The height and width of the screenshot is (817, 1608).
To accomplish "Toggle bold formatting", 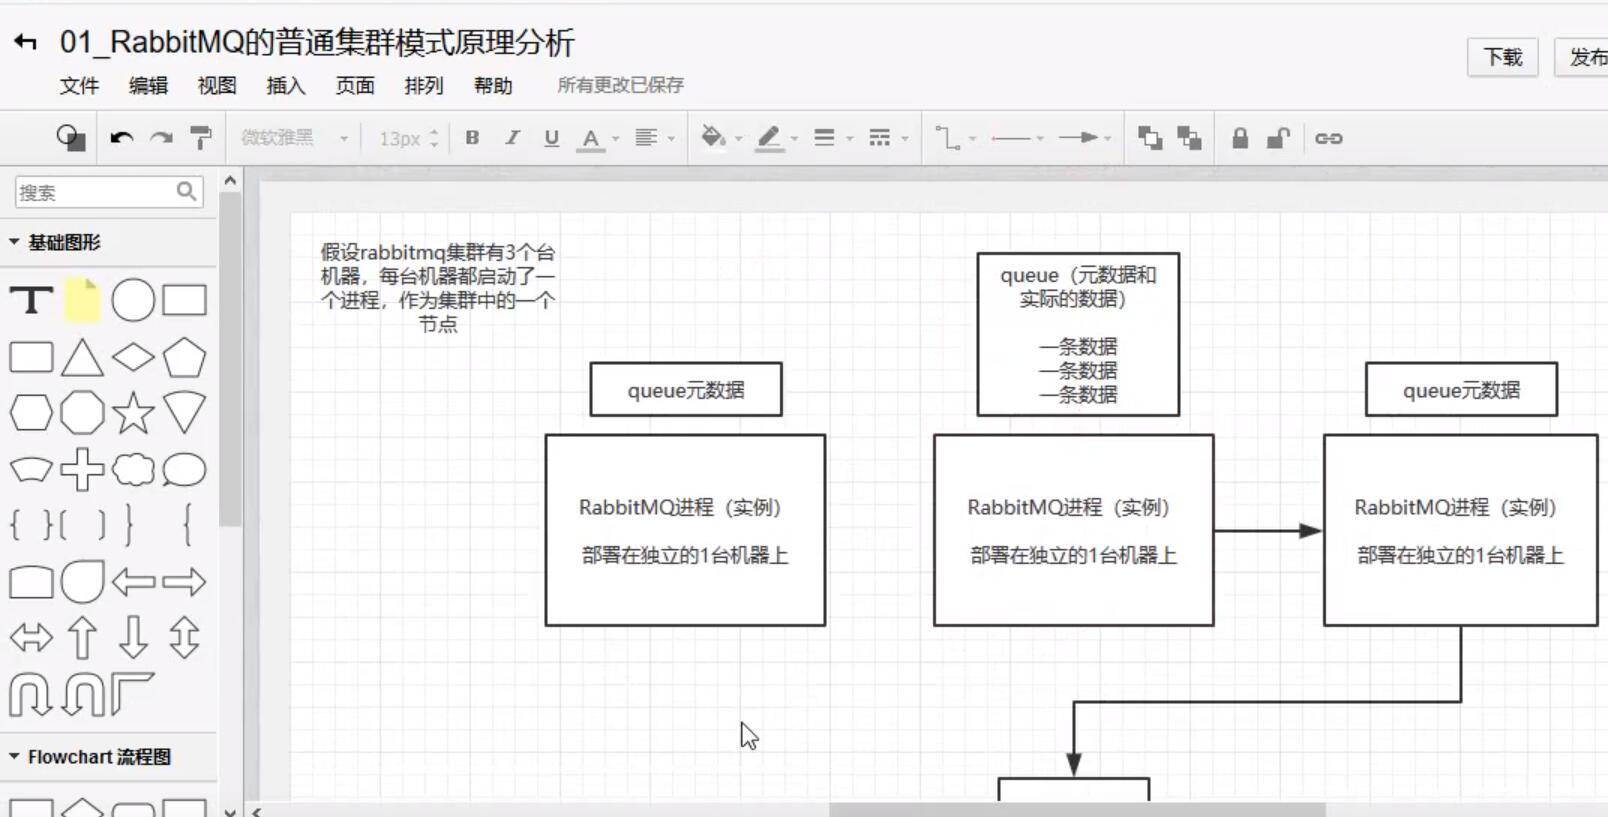I will coord(472,138).
